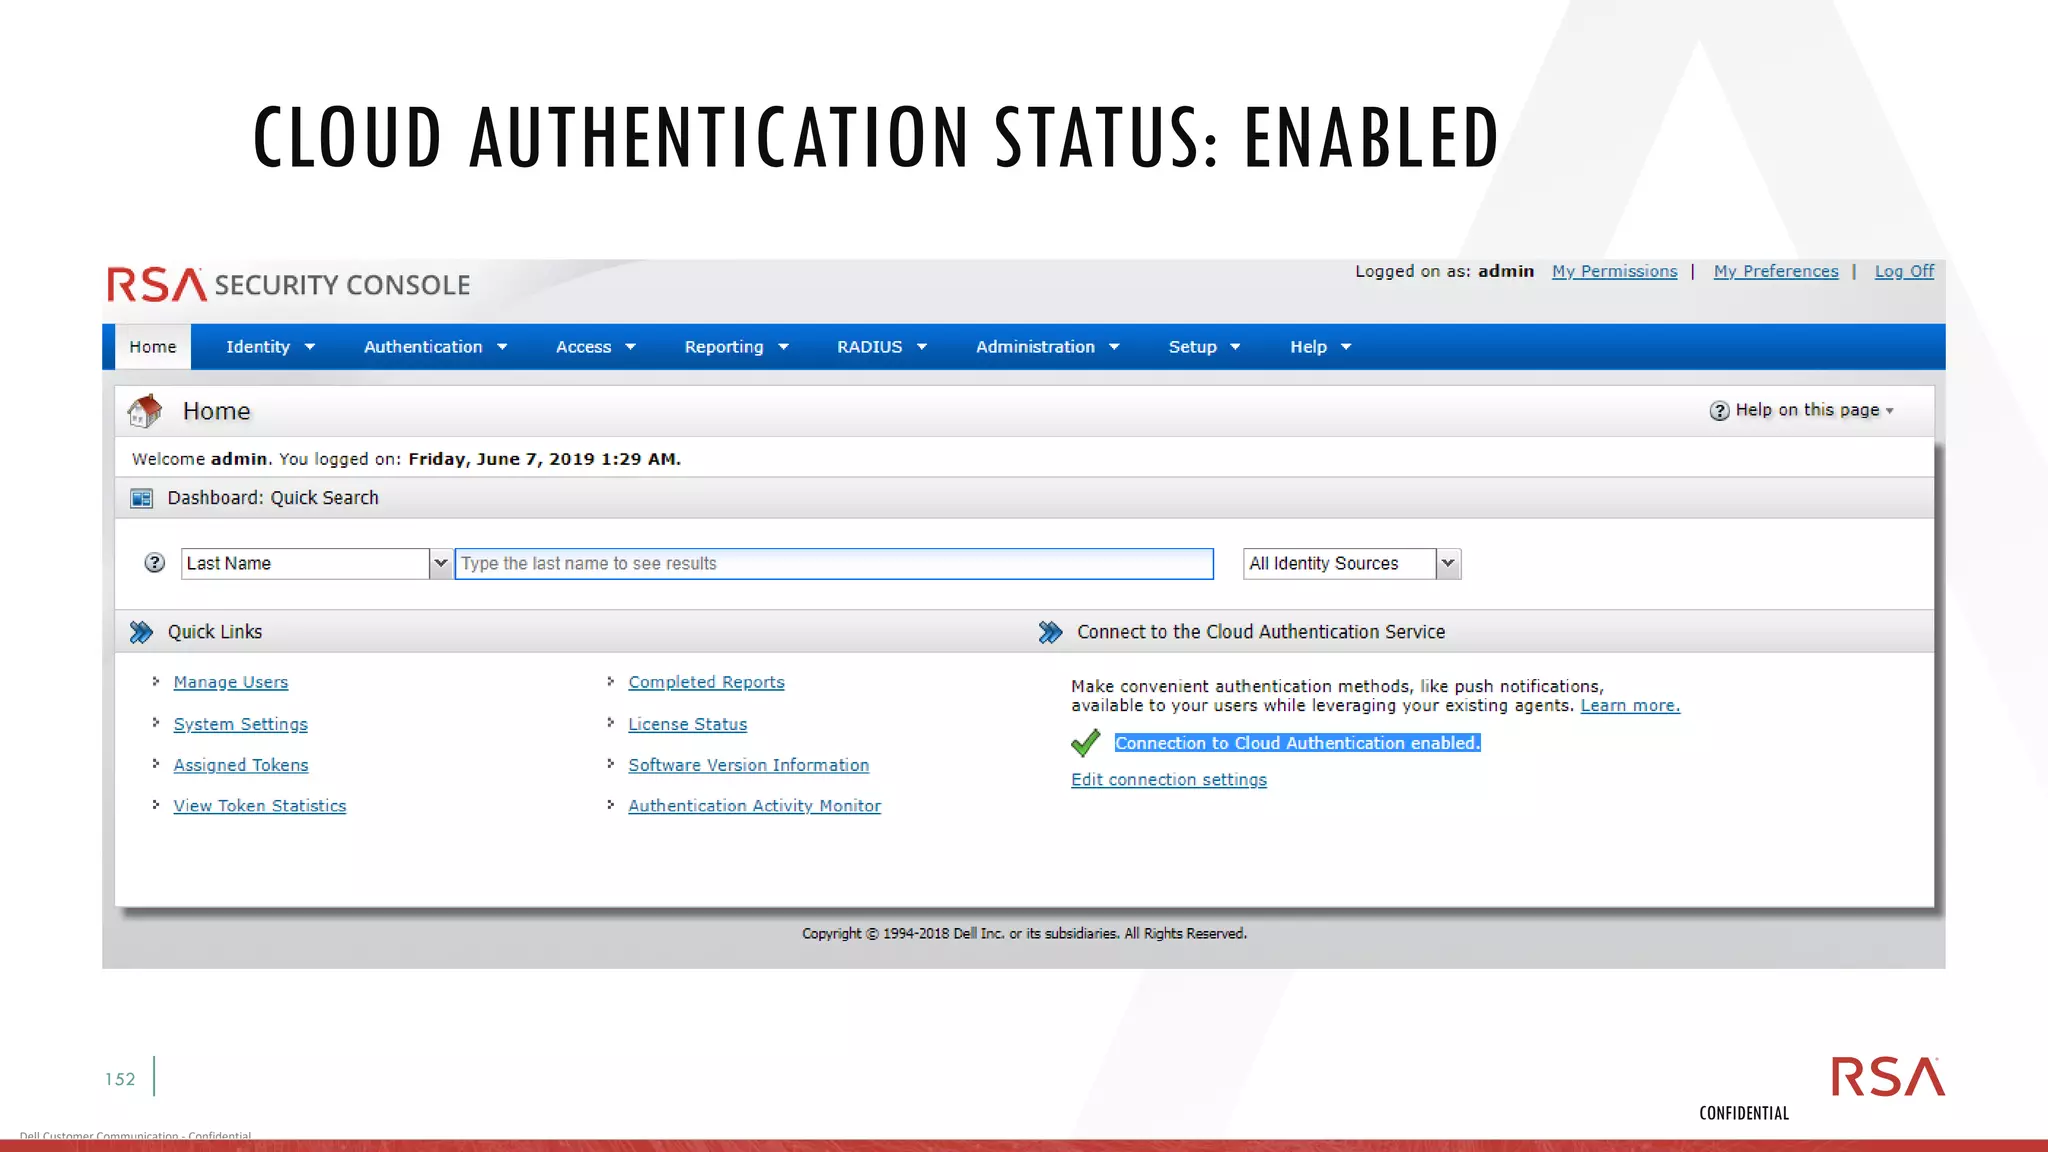The width and height of the screenshot is (2048, 1152).
Task: Click the bullet arrow beside Authentication Activity Monitor
Action: (610, 804)
